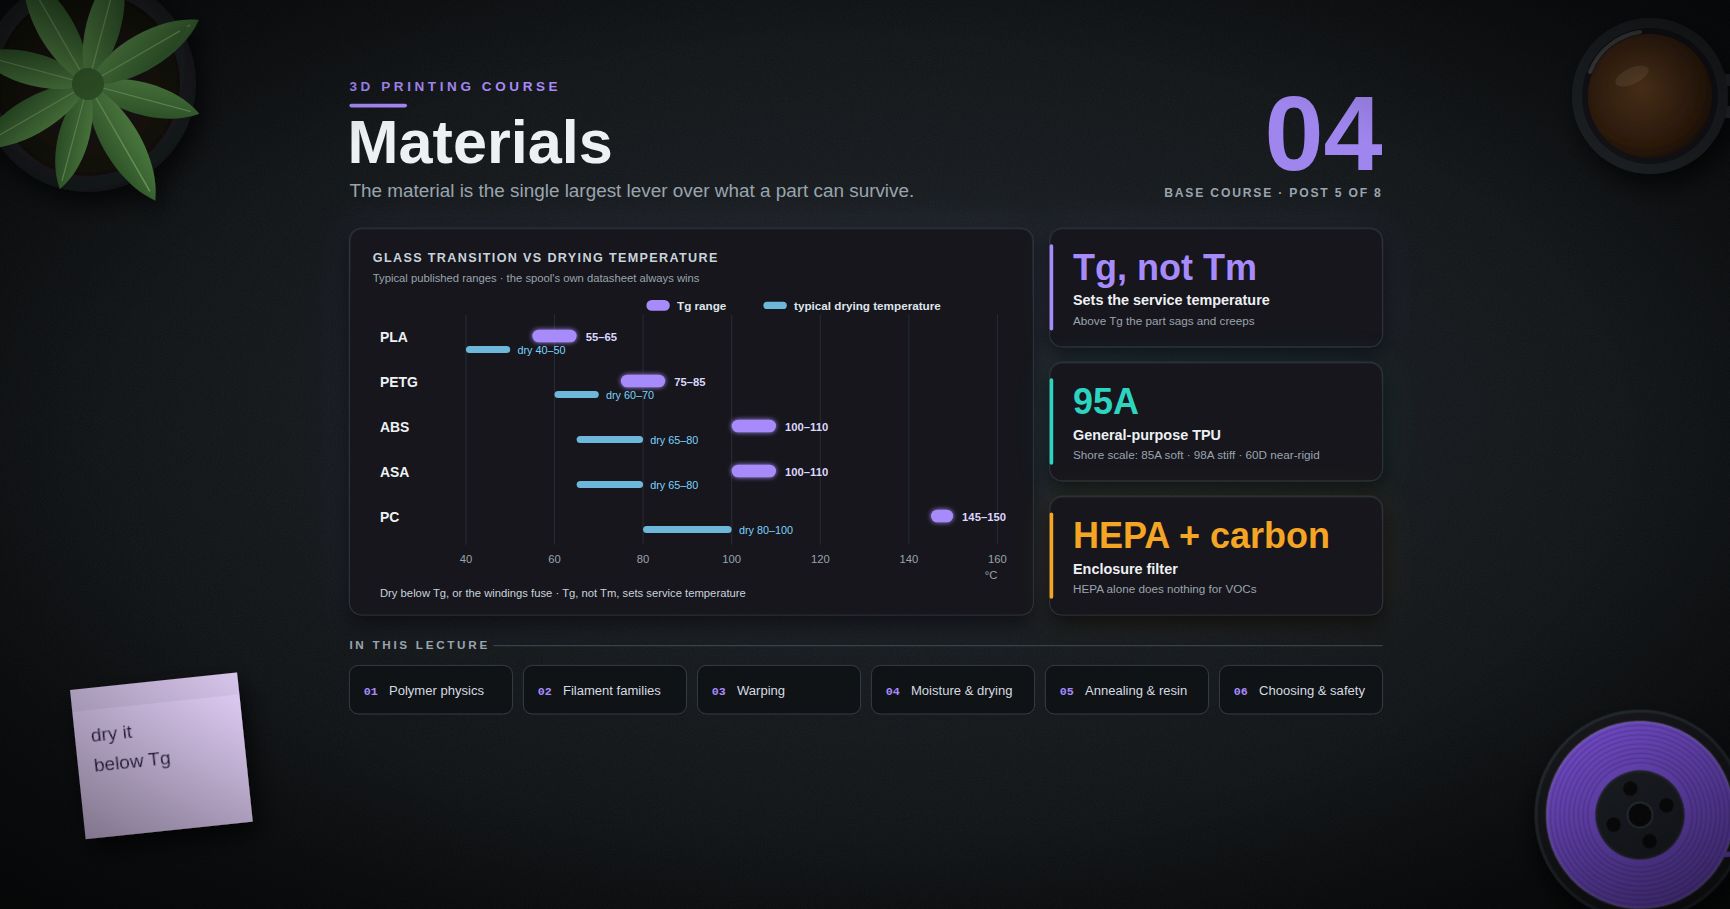Select the HEPA + carbon filter card
1730x909 pixels.
click(1216, 556)
